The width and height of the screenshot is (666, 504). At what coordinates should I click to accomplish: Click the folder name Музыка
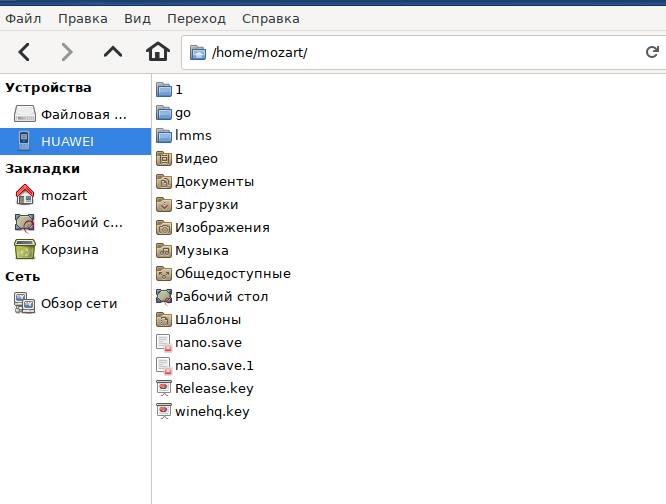[x=202, y=251]
